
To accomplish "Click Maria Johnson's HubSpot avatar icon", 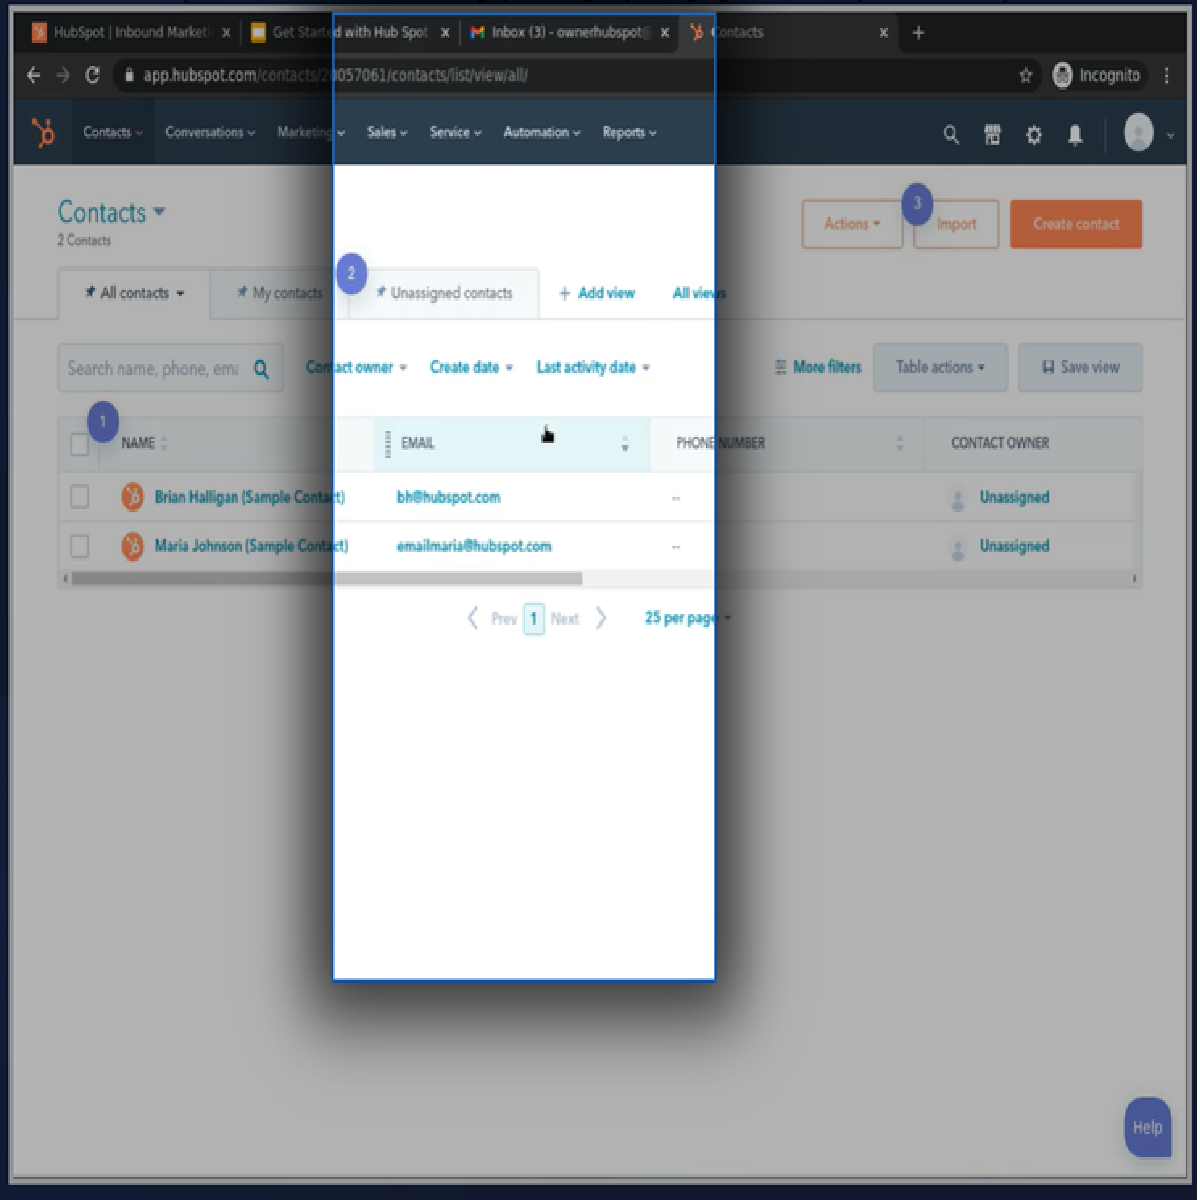I will tap(132, 546).
